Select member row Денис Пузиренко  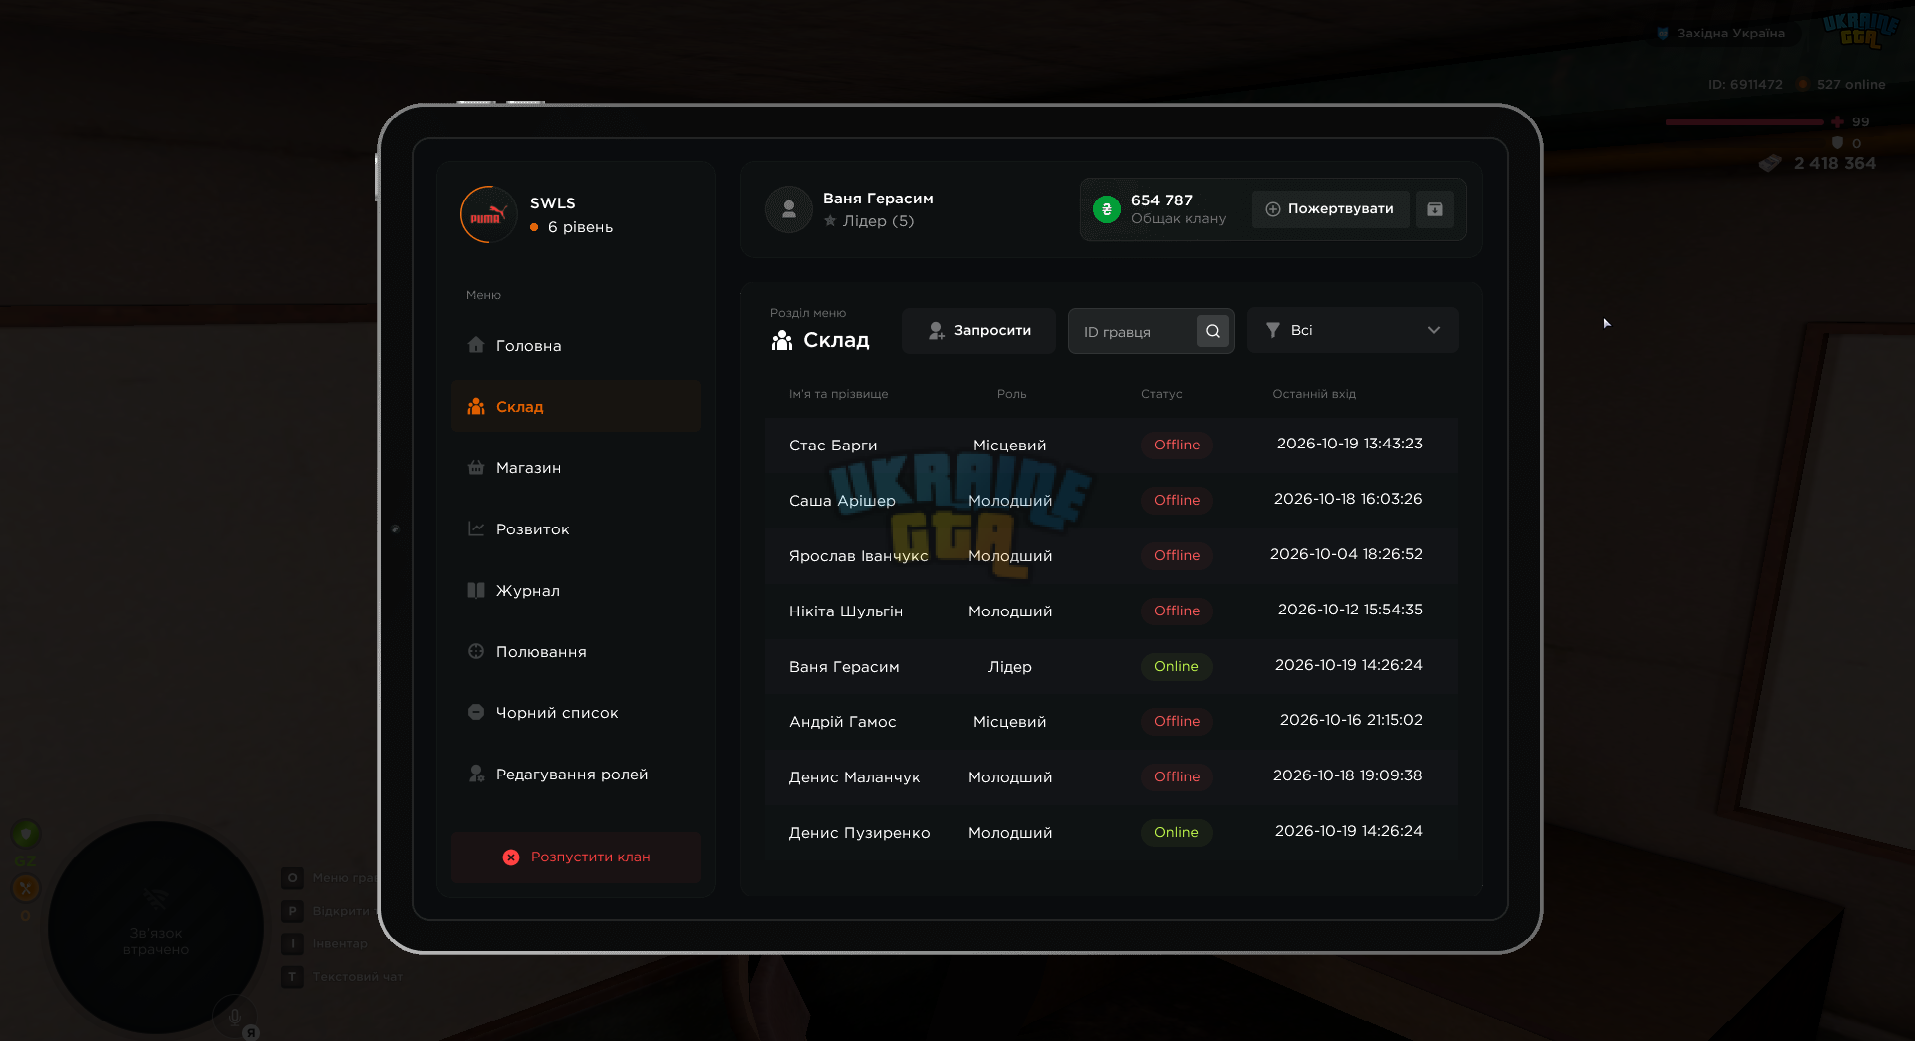tap(1111, 833)
